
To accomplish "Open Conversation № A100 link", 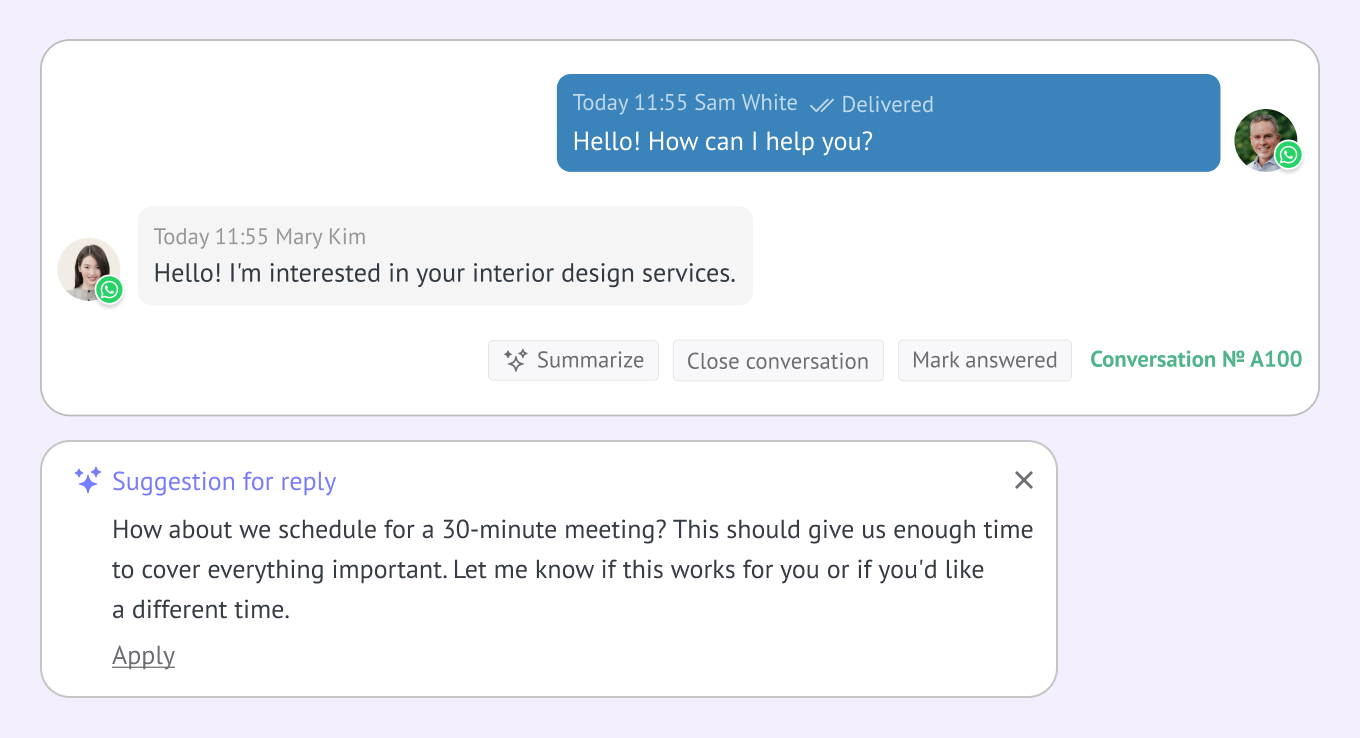I will (1196, 359).
